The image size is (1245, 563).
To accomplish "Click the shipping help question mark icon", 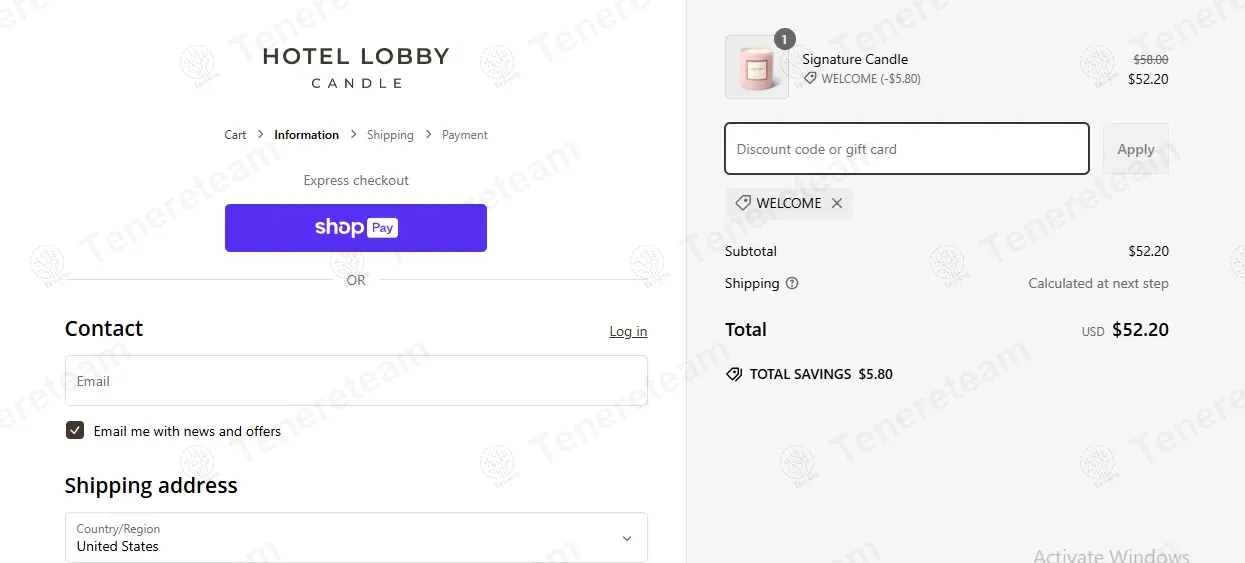I will point(792,284).
